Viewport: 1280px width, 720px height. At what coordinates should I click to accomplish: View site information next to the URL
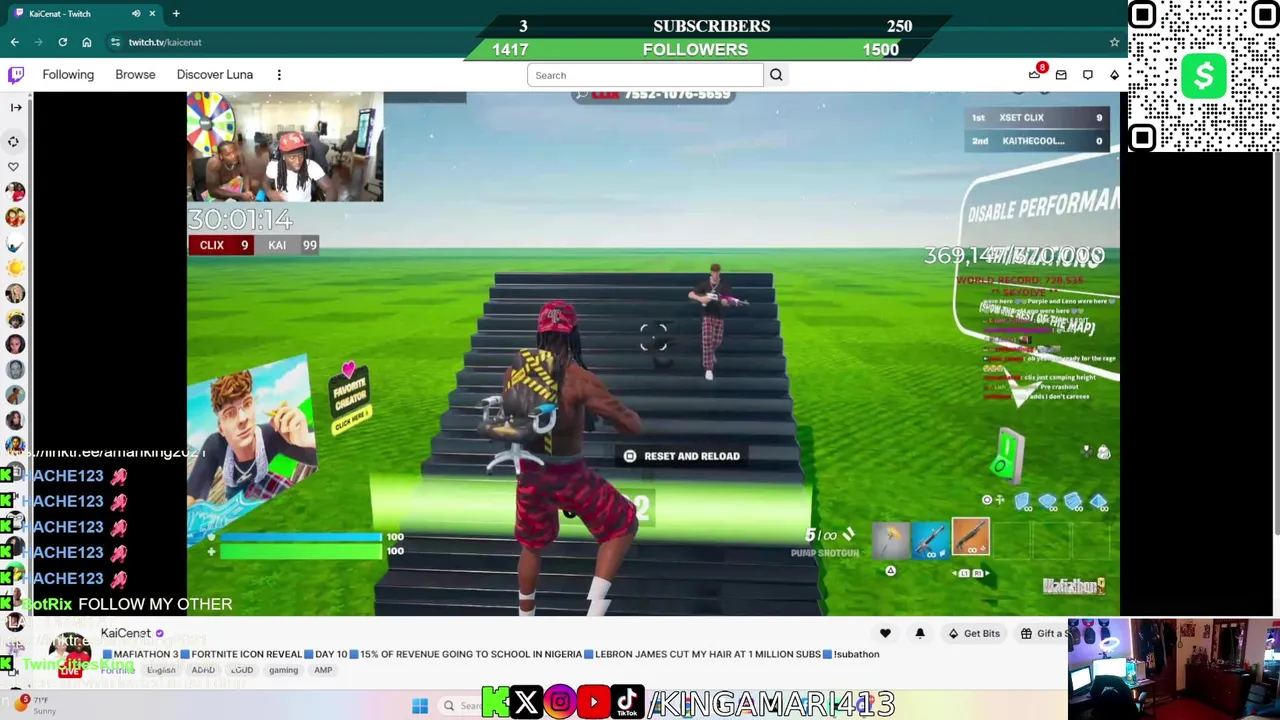click(115, 42)
